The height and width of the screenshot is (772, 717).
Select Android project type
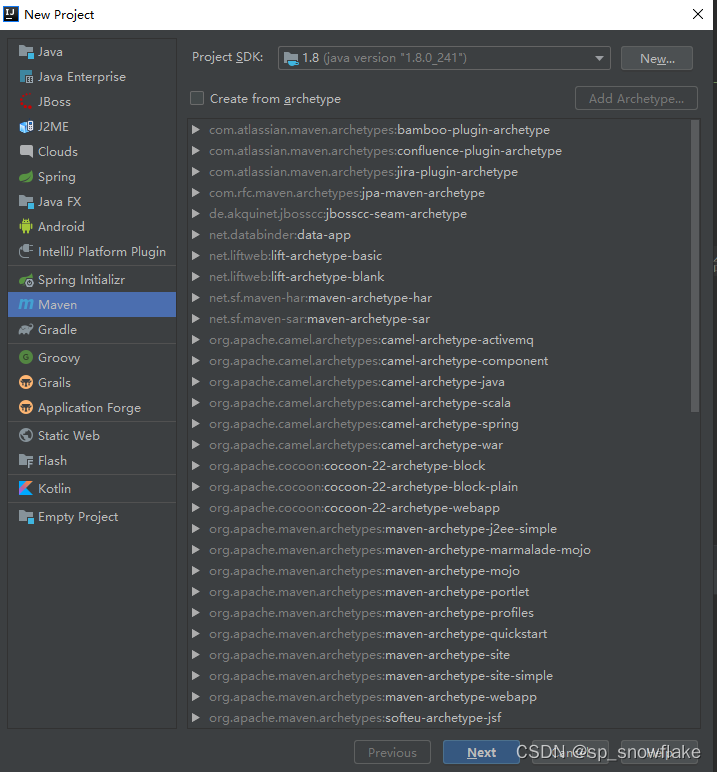click(92, 226)
